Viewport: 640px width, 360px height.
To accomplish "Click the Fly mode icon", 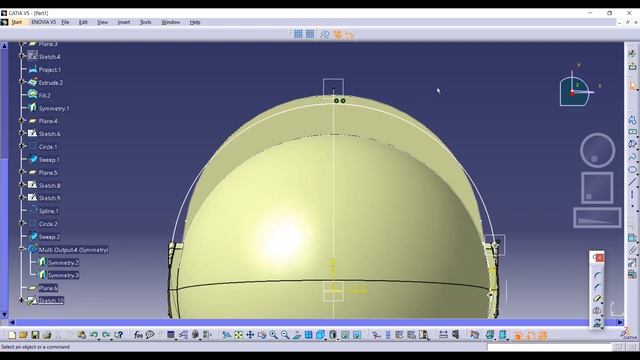I will pos(227,335).
